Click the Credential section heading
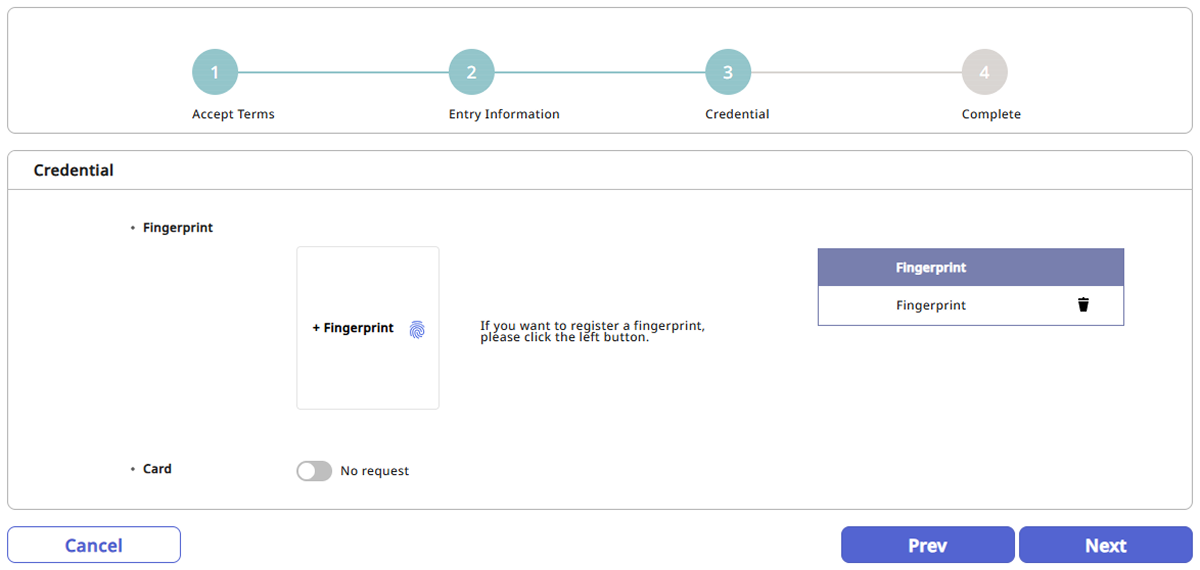The image size is (1200, 570). (x=74, y=170)
